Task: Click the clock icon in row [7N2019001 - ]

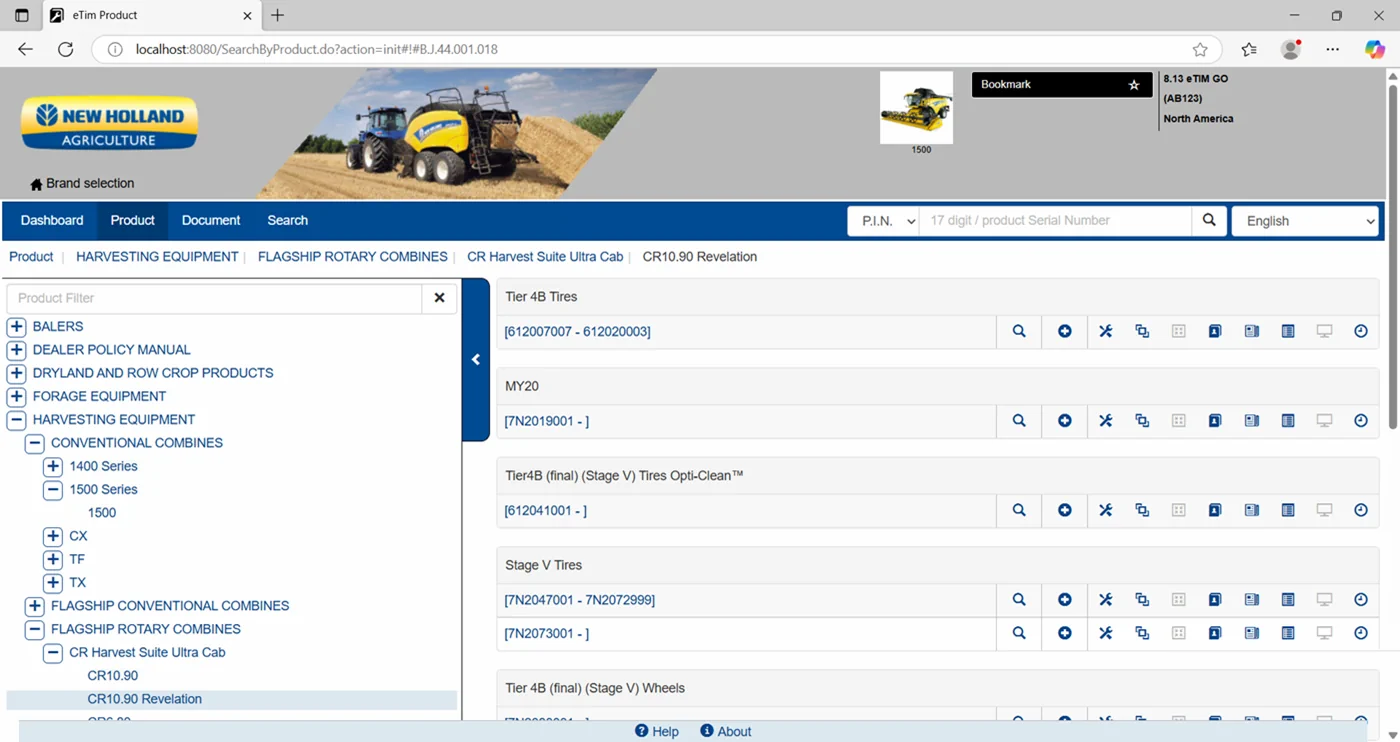Action: 1361,421
